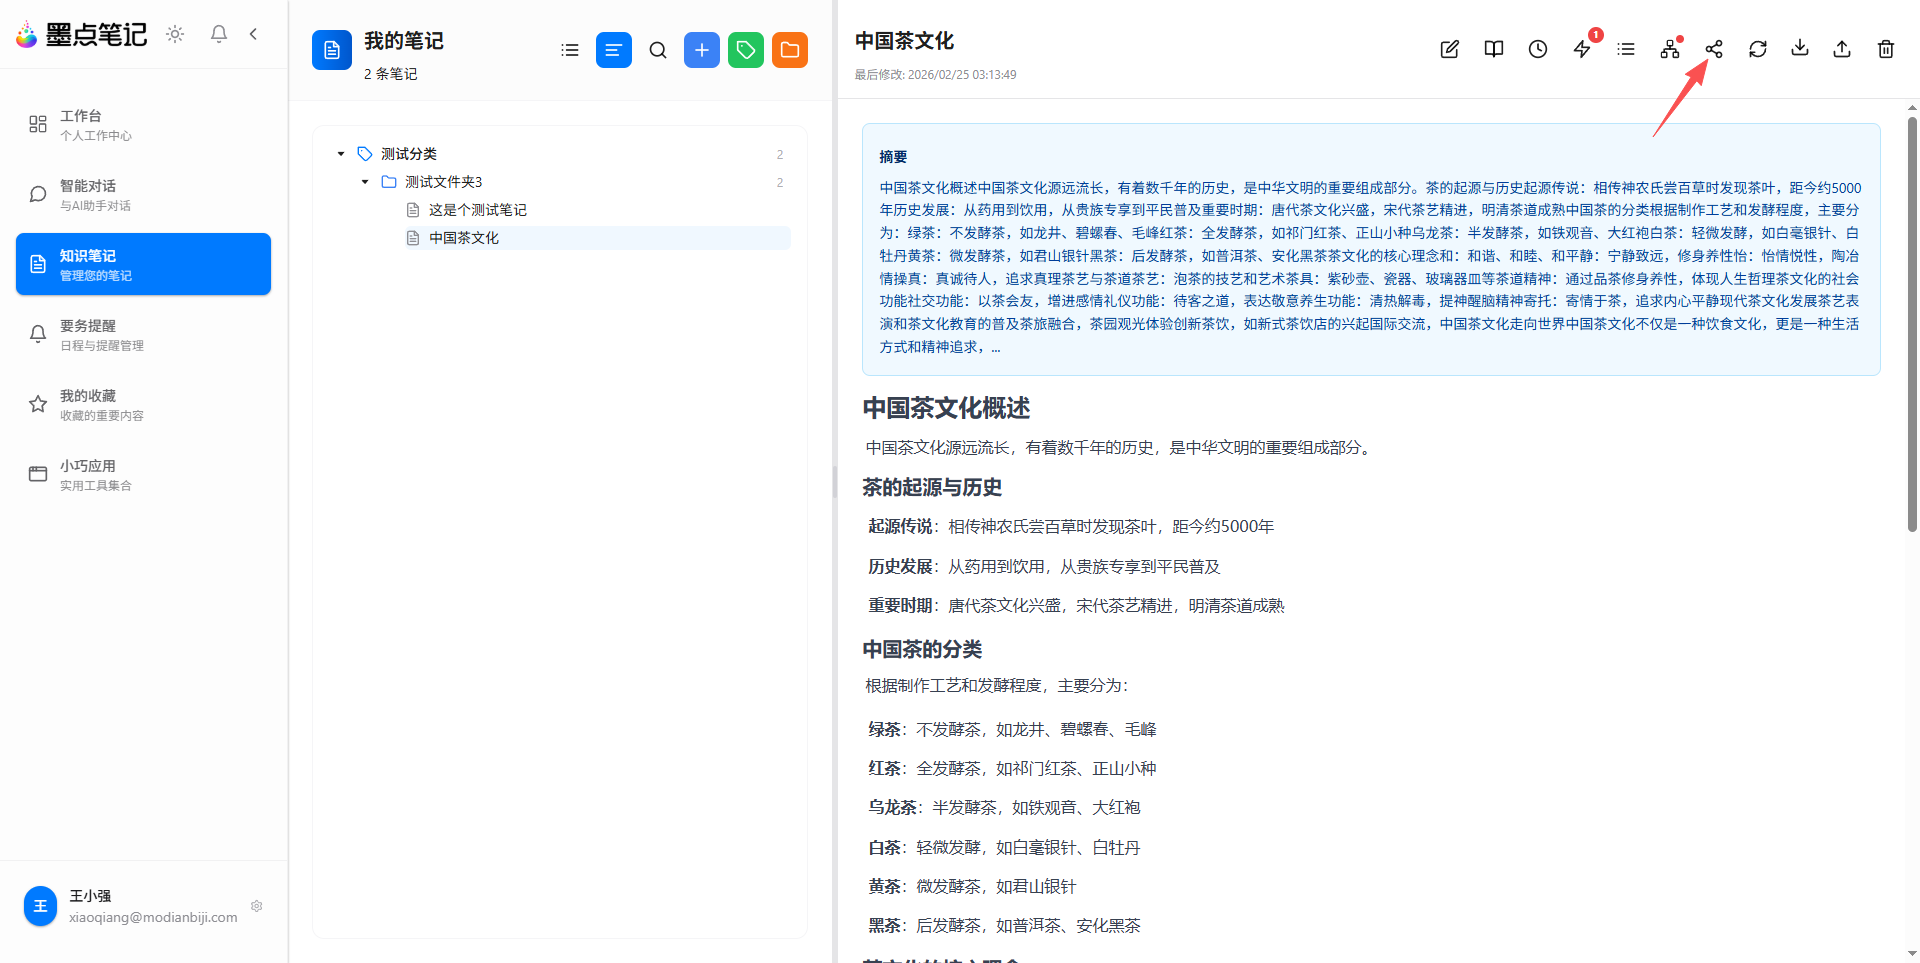1920x963 pixels.
Task: Collapse the 测试分类 tree node
Action: [x=340, y=153]
